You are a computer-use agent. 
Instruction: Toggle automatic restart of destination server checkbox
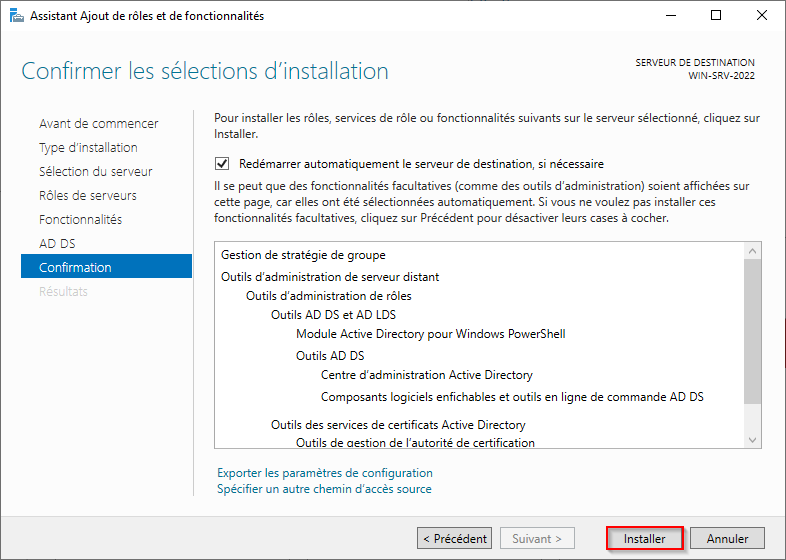[x=222, y=164]
